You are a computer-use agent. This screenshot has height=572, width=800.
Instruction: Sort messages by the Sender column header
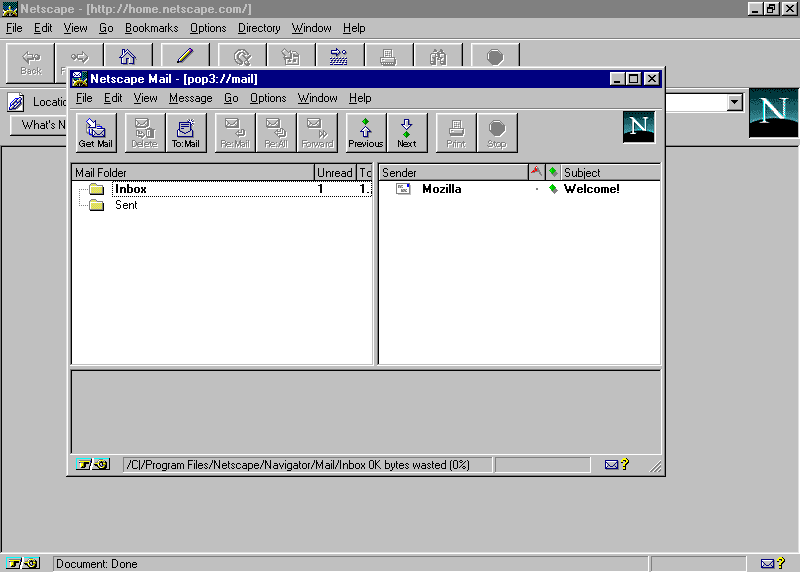pos(453,173)
